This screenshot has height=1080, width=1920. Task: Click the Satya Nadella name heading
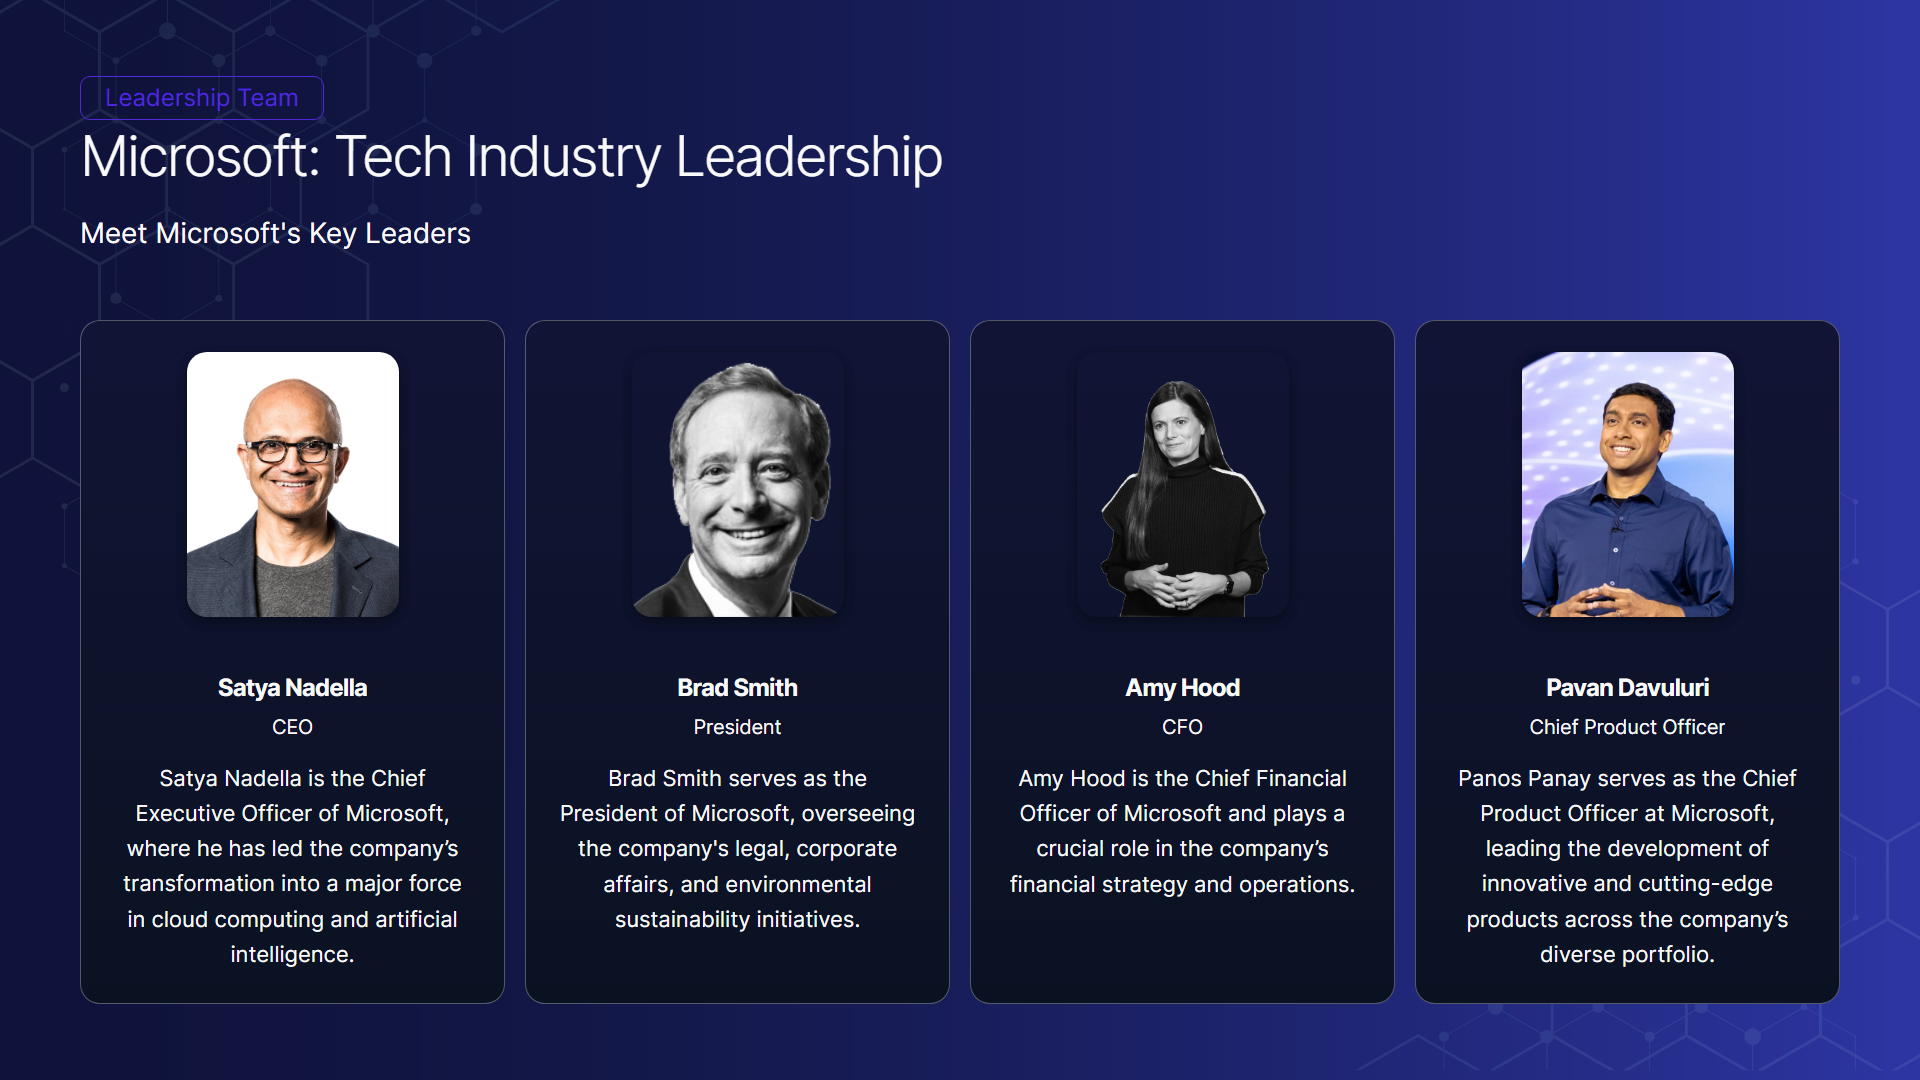click(x=292, y=688)
